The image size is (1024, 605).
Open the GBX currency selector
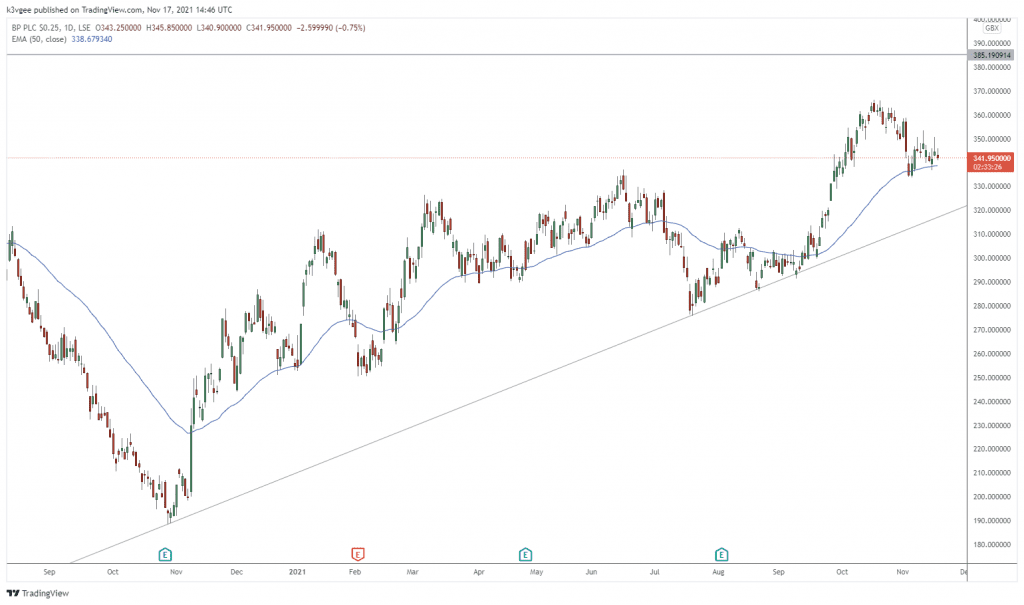point(993,29)
